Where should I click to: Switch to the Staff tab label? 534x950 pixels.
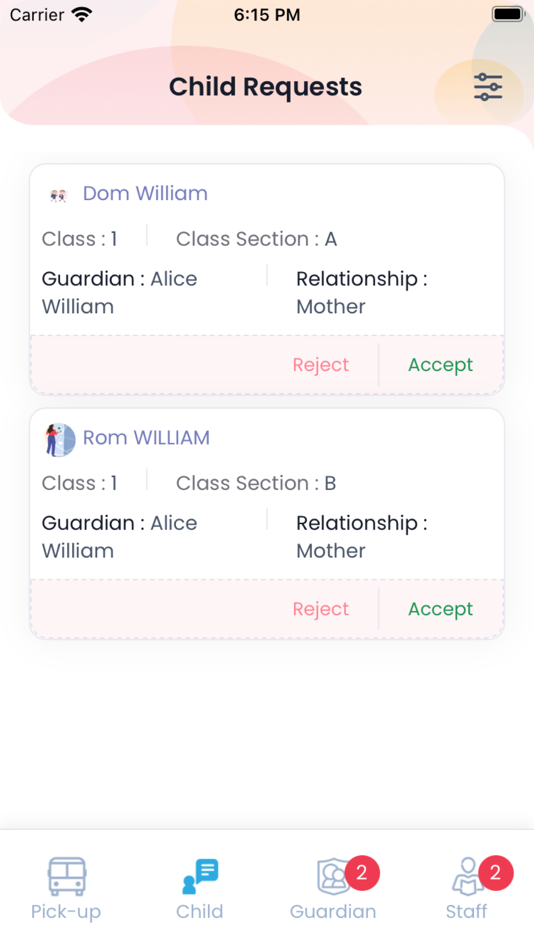[x=466, y=911]
